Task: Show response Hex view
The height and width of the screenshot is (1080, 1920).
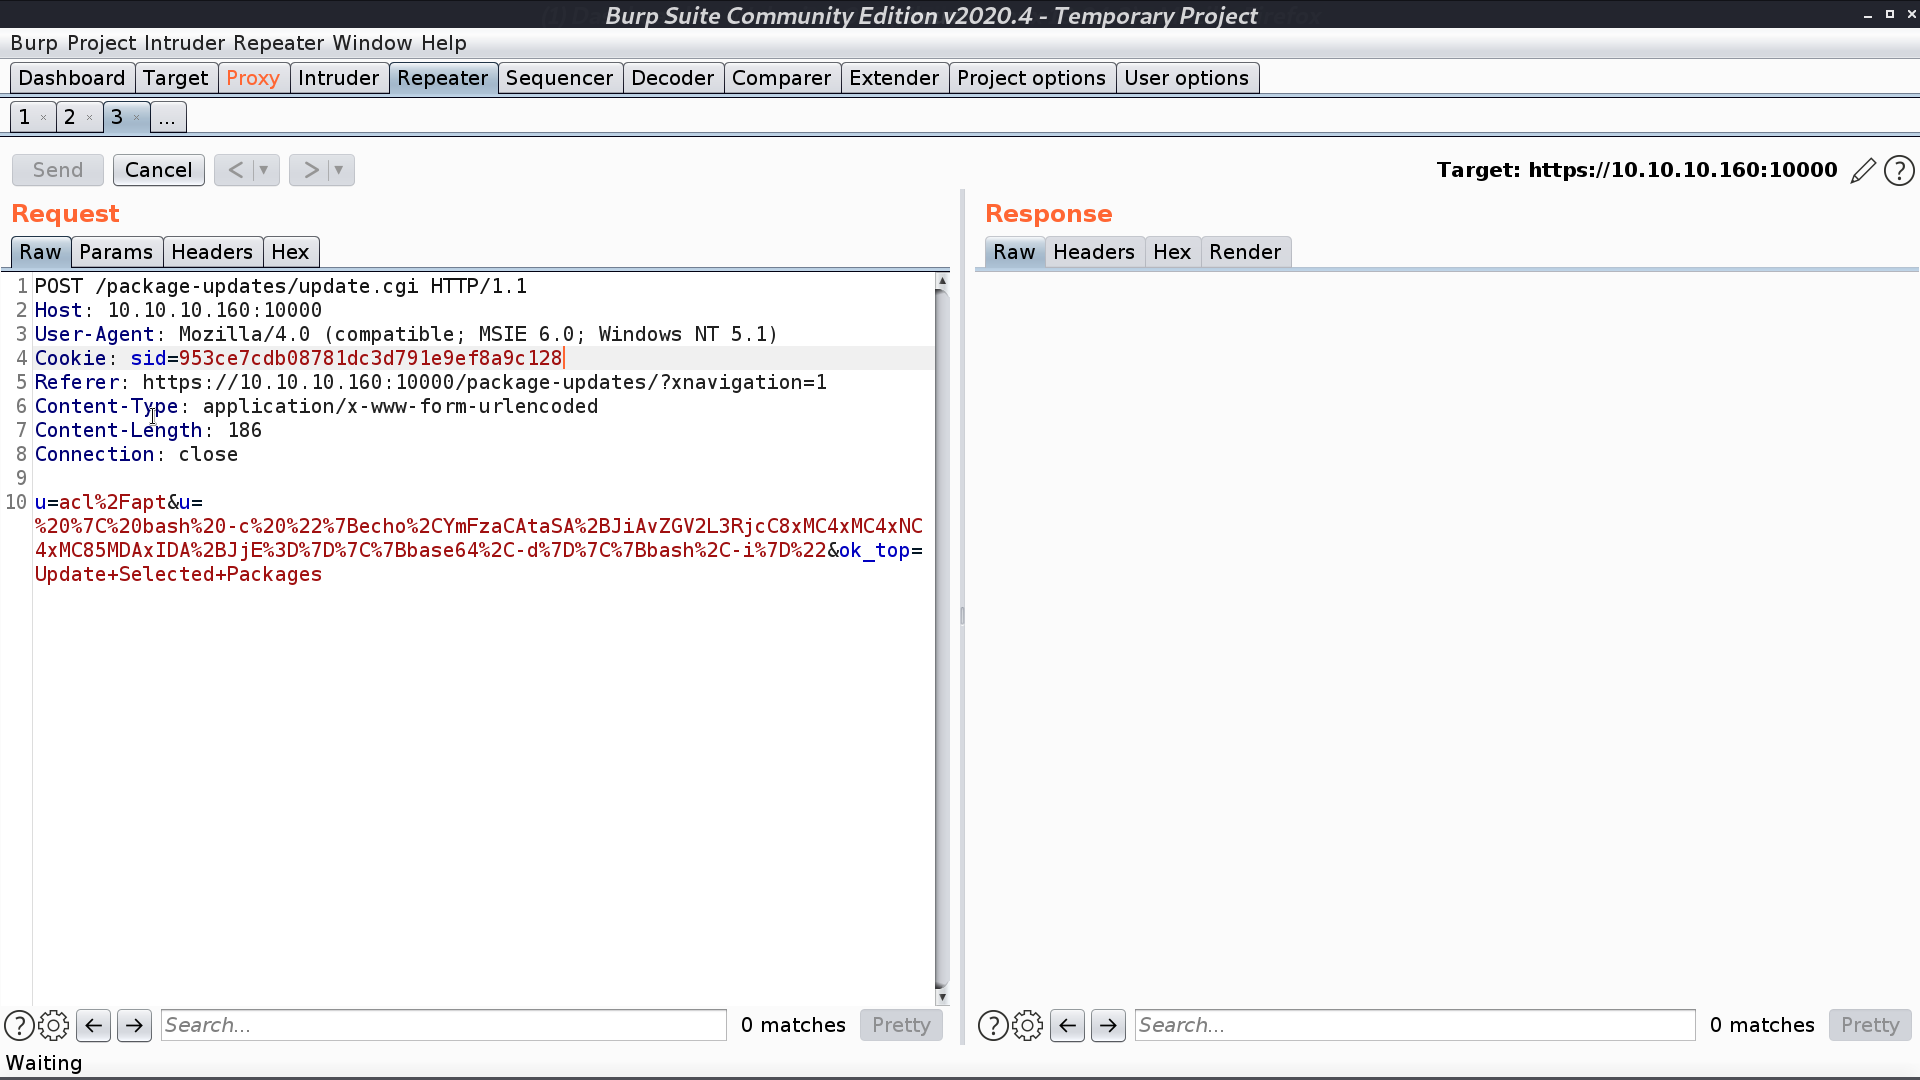Action: pos(1172,252)
